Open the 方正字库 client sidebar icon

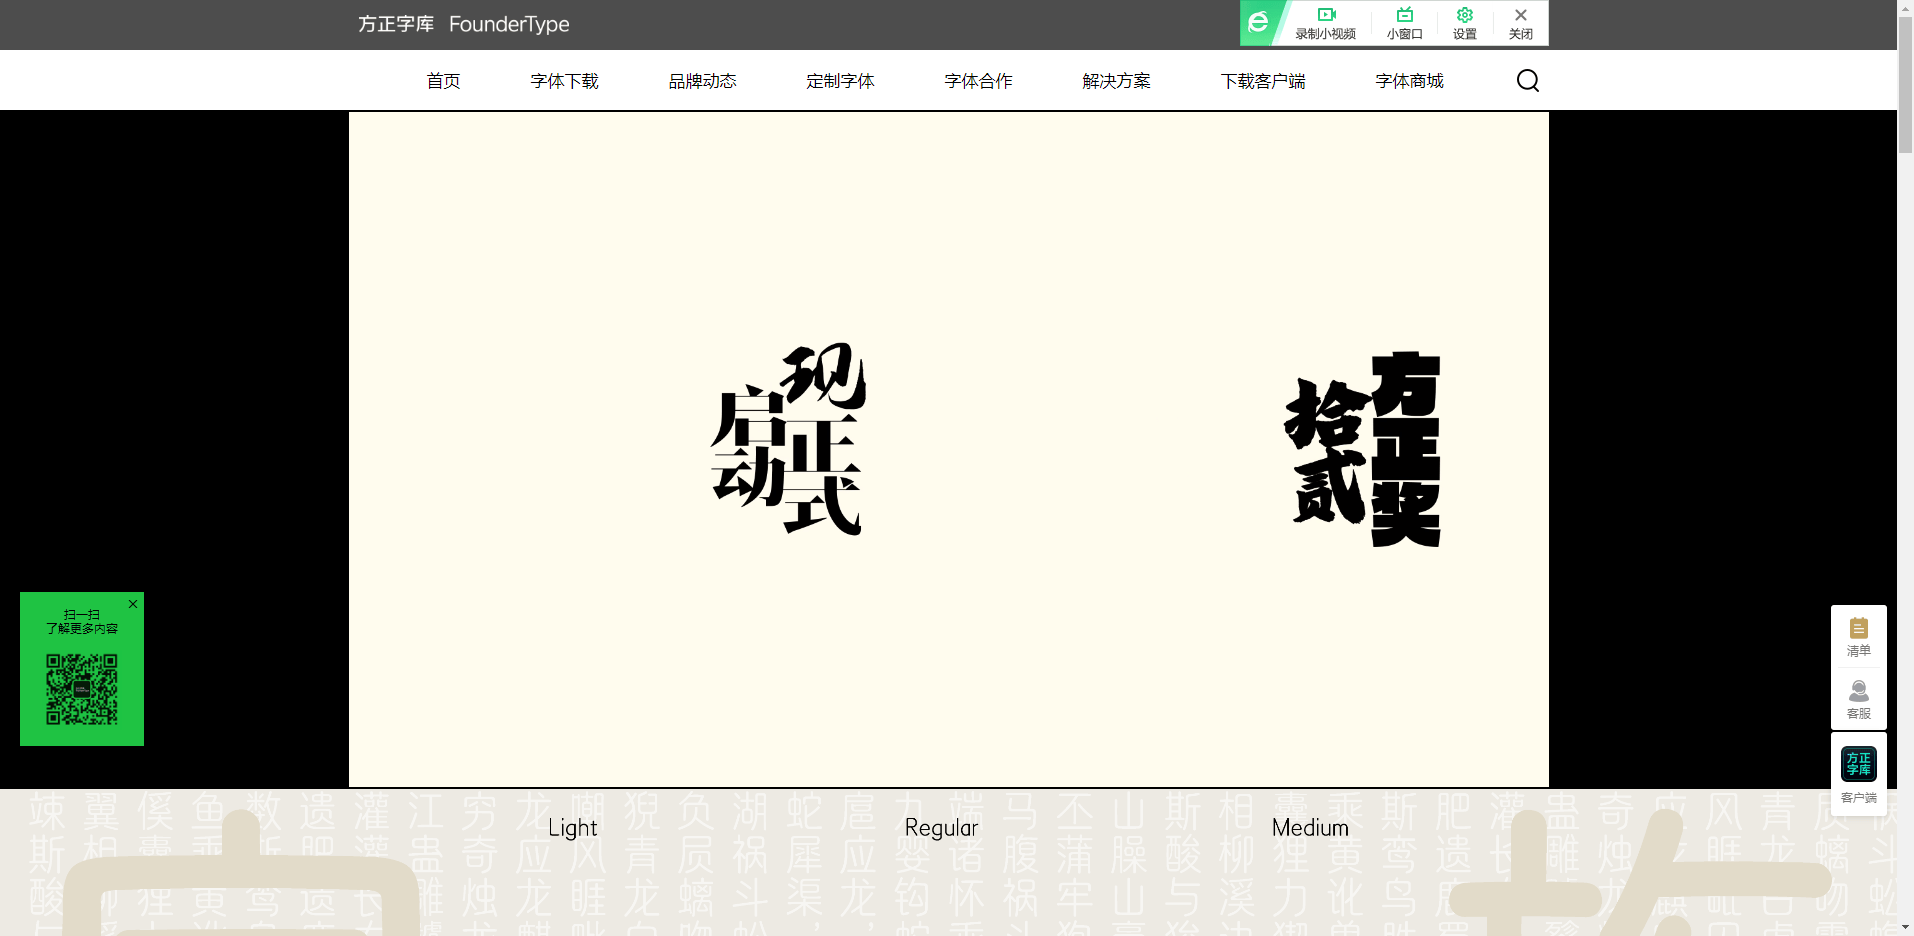tap(1858, 763)
